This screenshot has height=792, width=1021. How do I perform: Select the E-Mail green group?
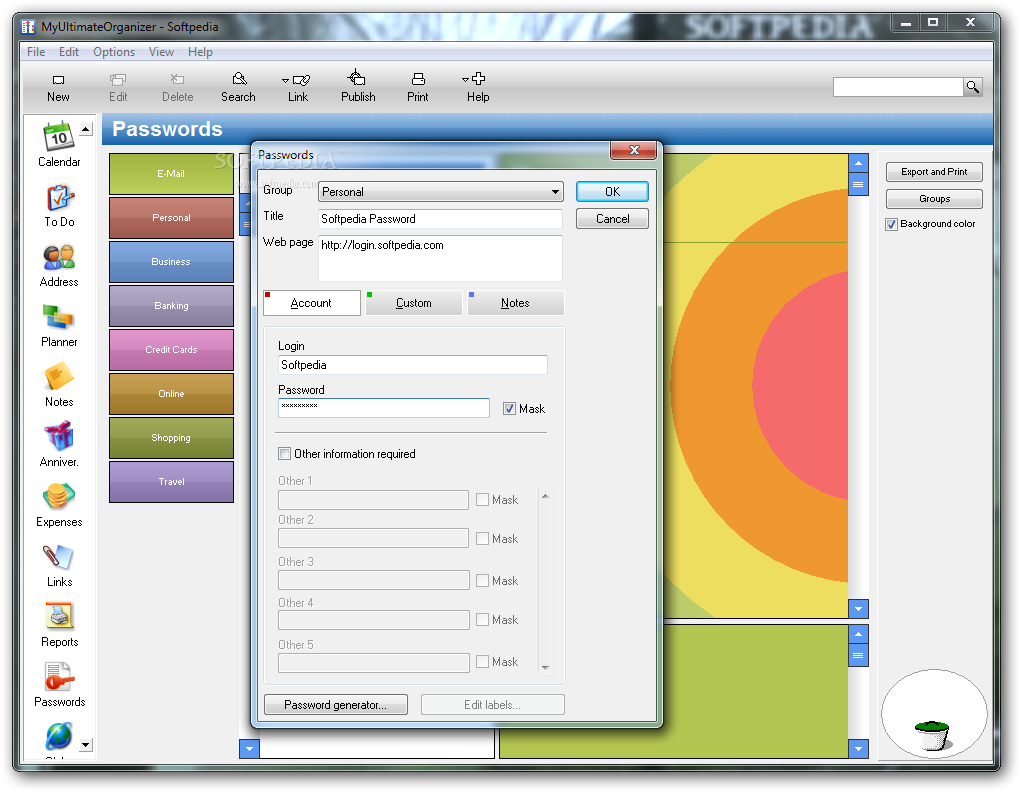171,174
